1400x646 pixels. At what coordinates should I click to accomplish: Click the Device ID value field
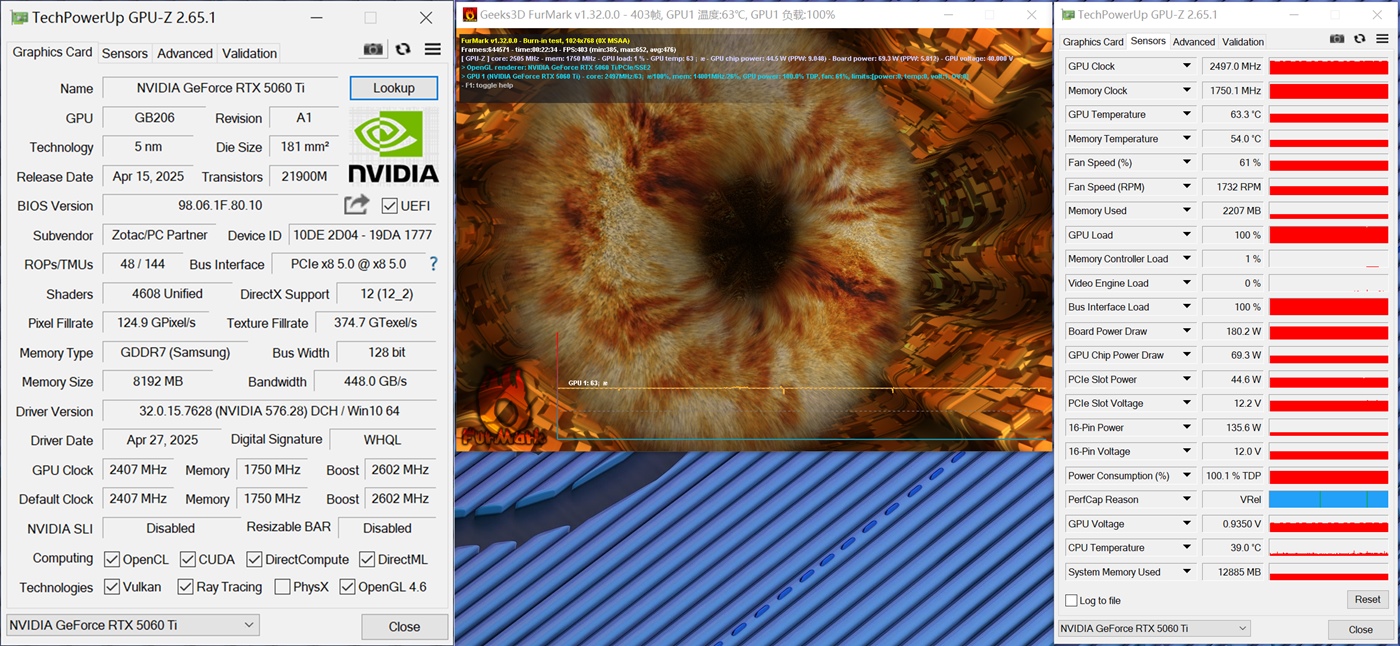coord(362,235)
